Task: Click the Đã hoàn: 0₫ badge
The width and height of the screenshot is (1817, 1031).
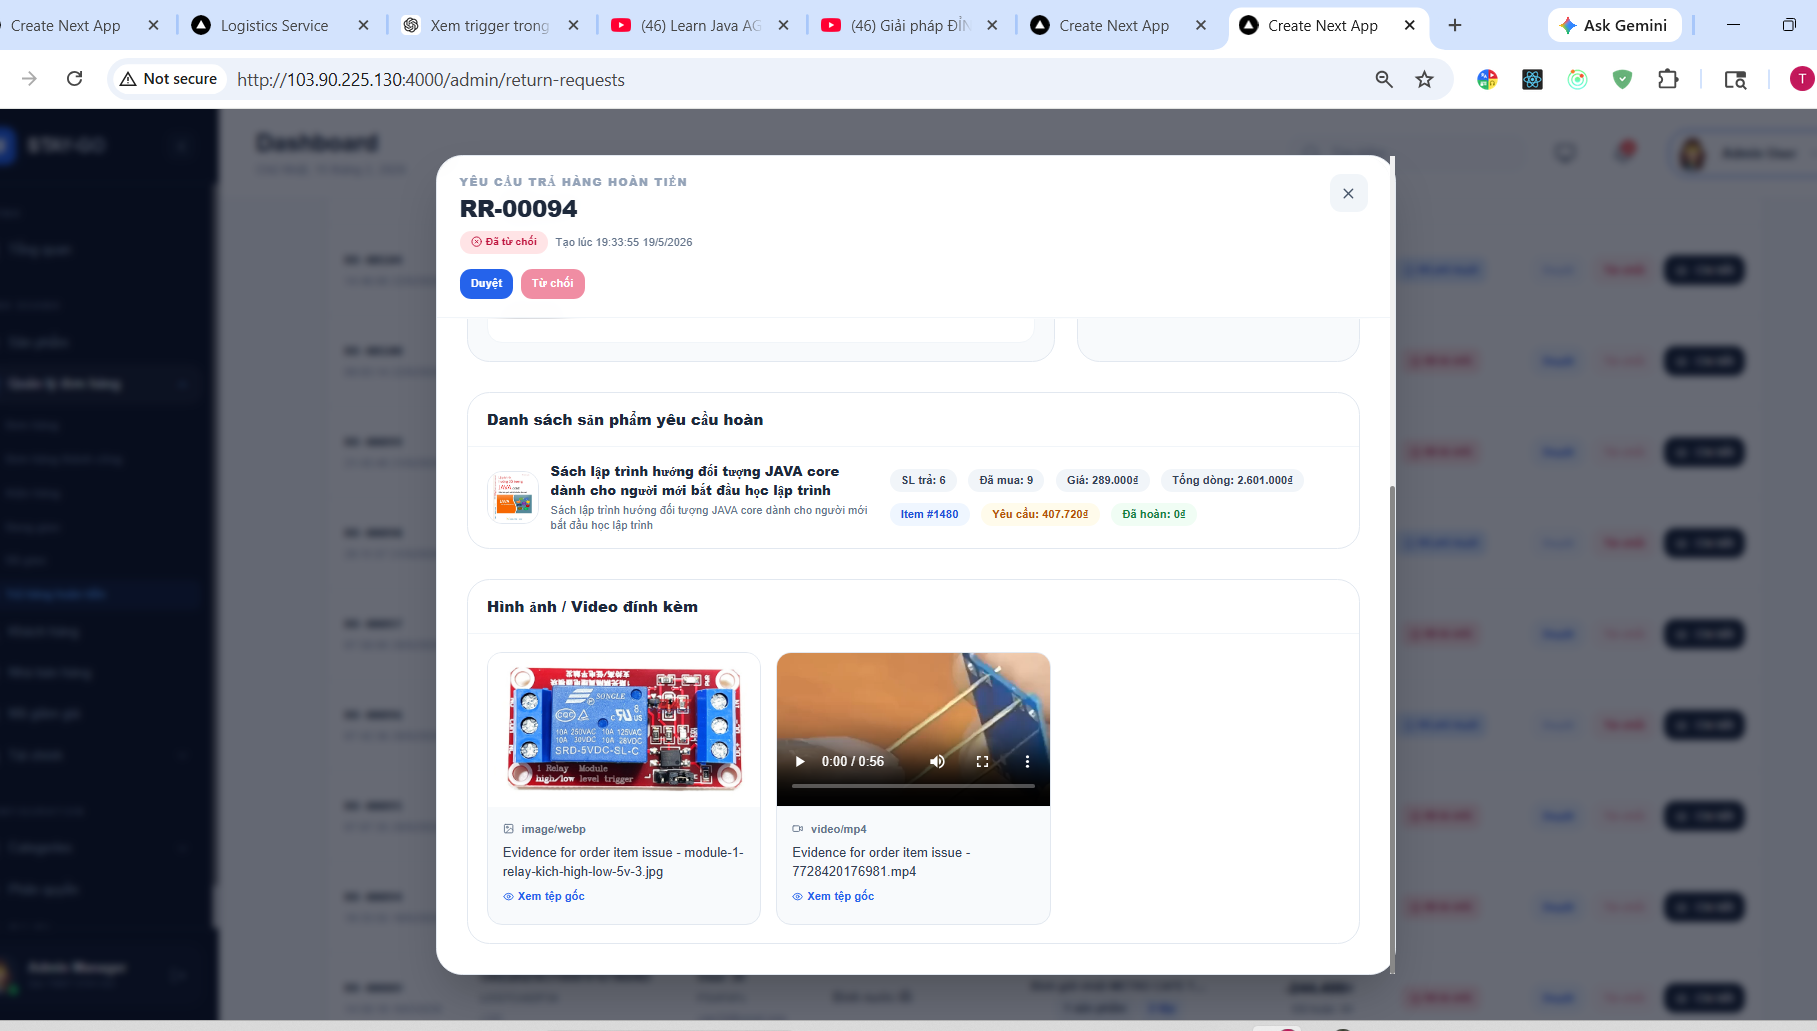Action: tap(1154, 514)
